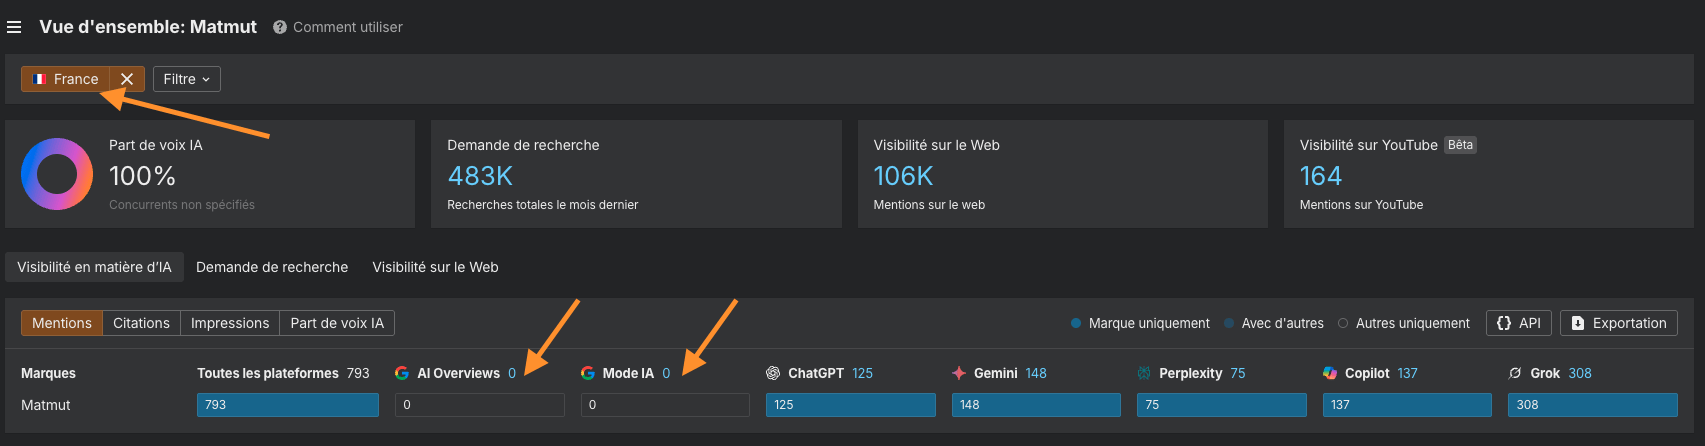
Task: Toggle Marque uniquement legend item
Action: click(1140, 323)
